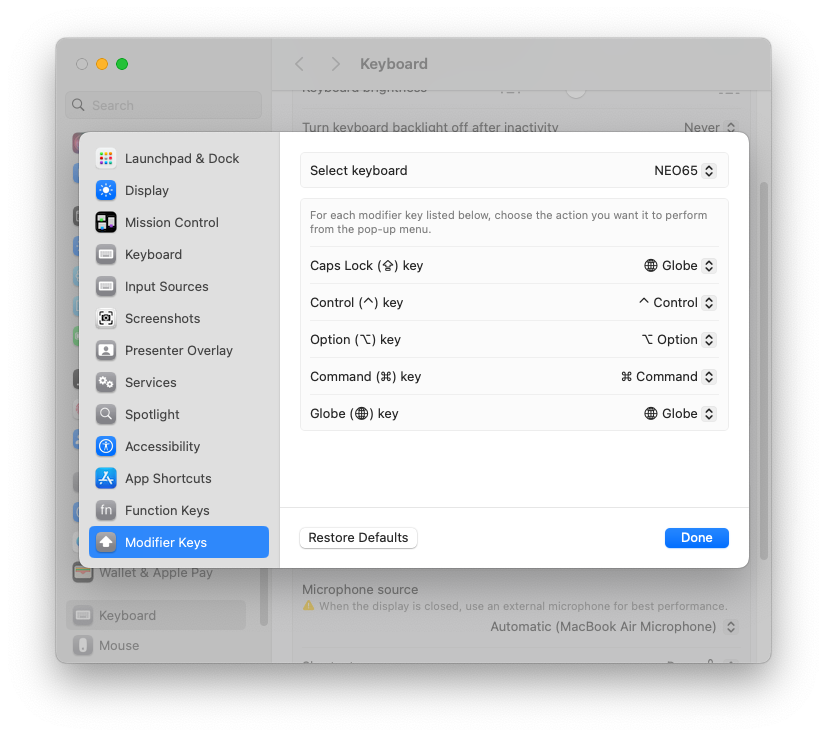
Task: Click the Microphone source label
Action: point(360,589)
